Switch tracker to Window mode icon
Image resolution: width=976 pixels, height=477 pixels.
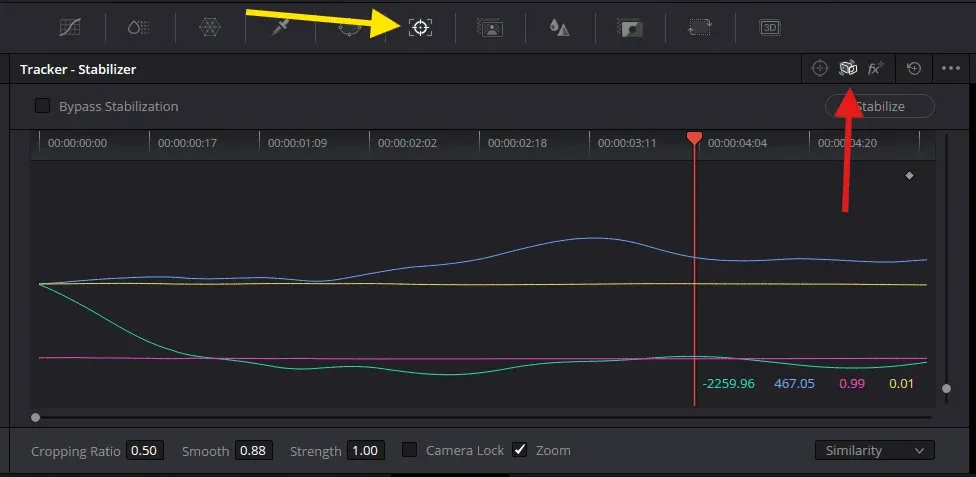[x=820, y=68]
